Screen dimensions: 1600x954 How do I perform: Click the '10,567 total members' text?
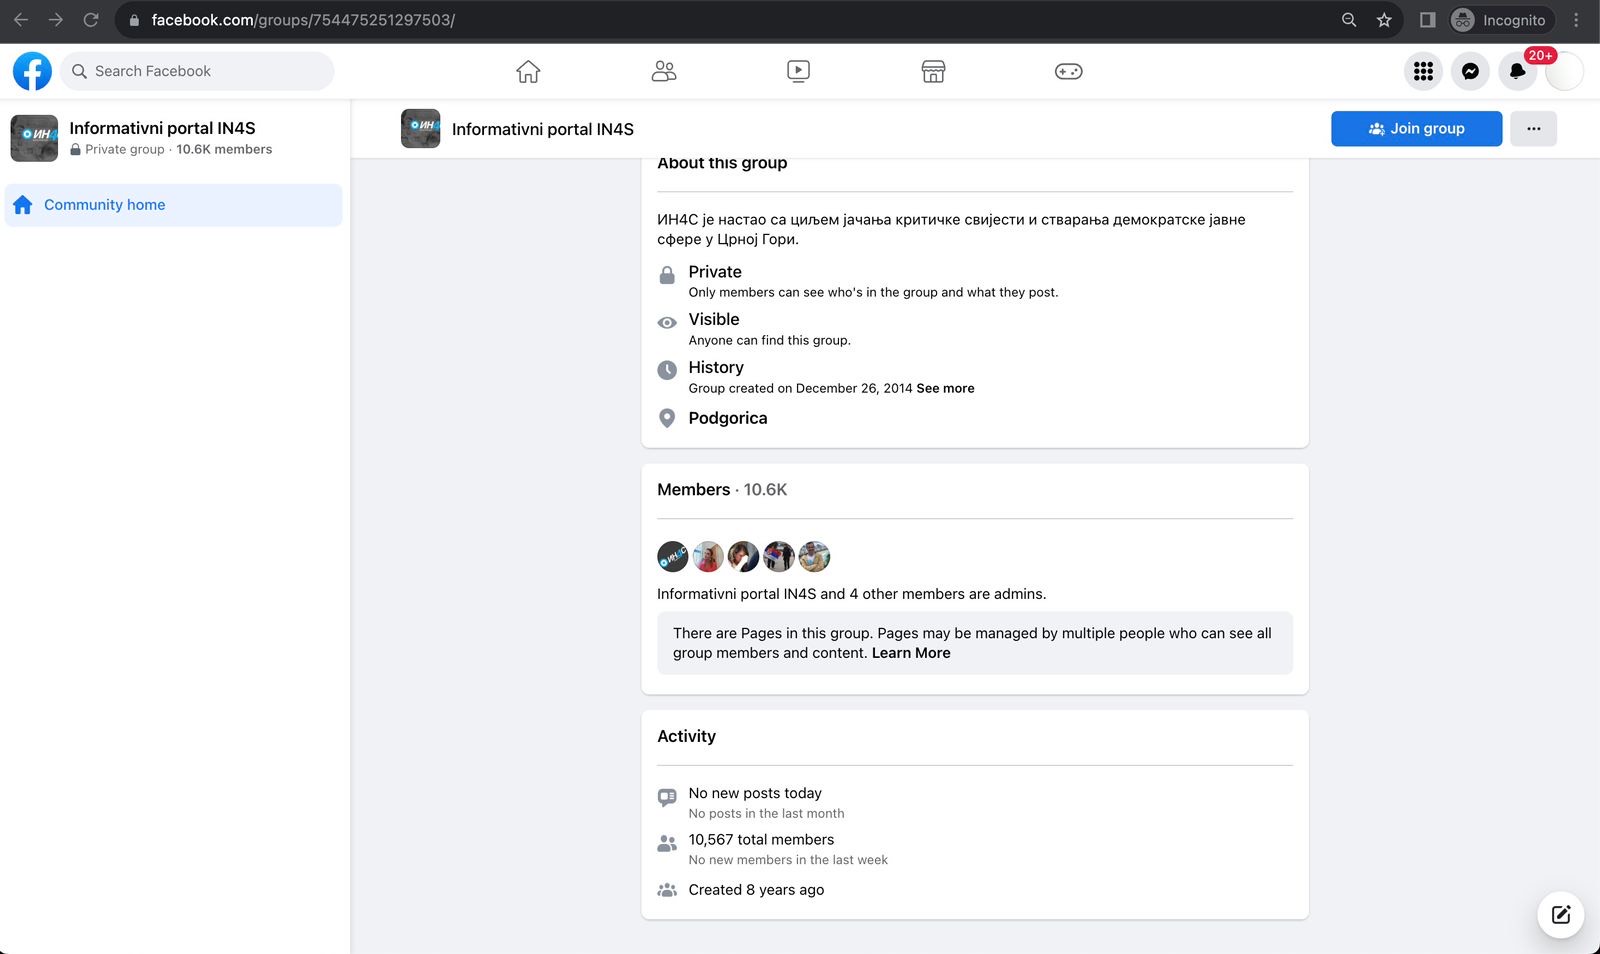click(761, 840)
